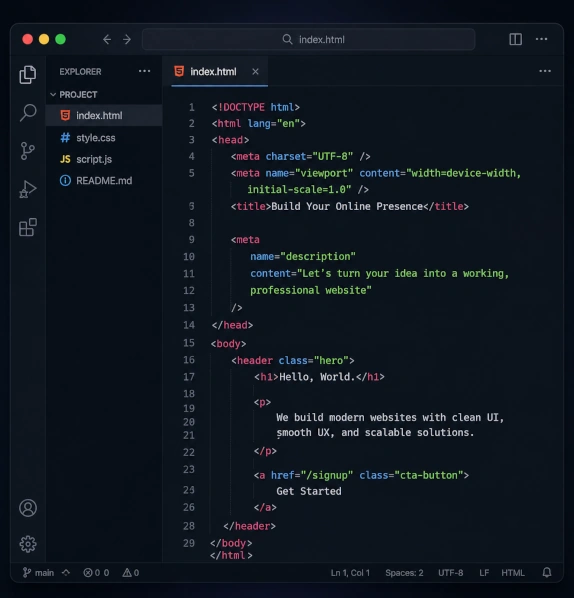Click line number 1 in the gutter

(x=191, y=107)
